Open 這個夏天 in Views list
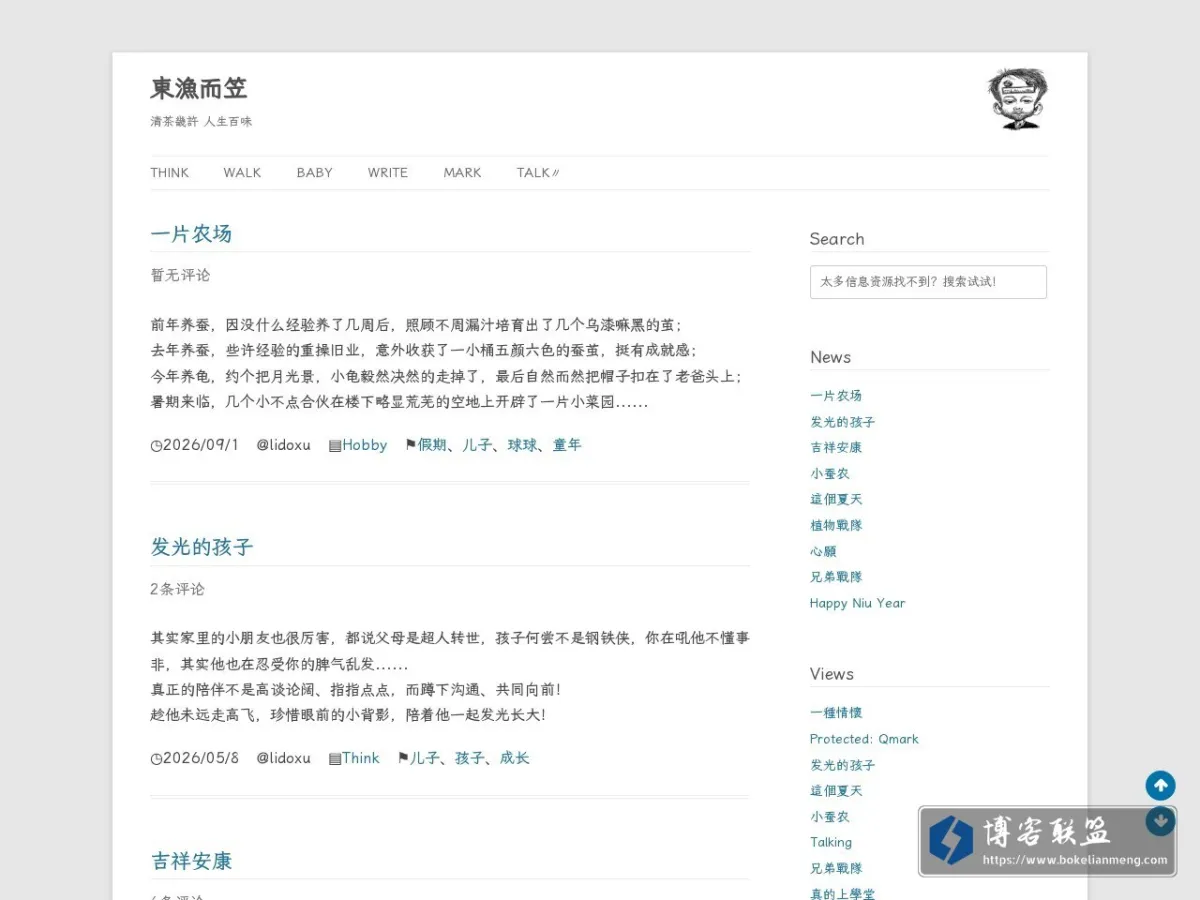The image size is (1200, 900). (x=836, y=791)
